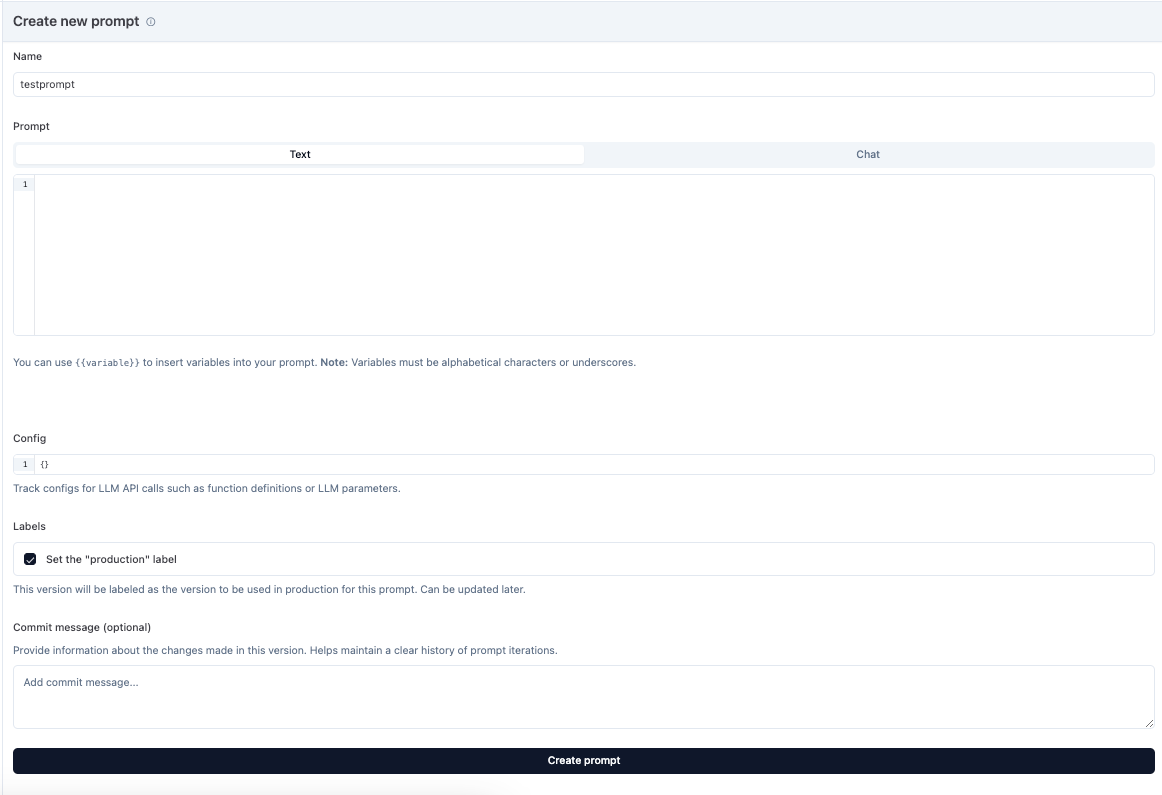This screenshot has height=795, width=1162.
Task: Focus the Add commit message text area
Action: pyautogui.click(x=583, y=697)
